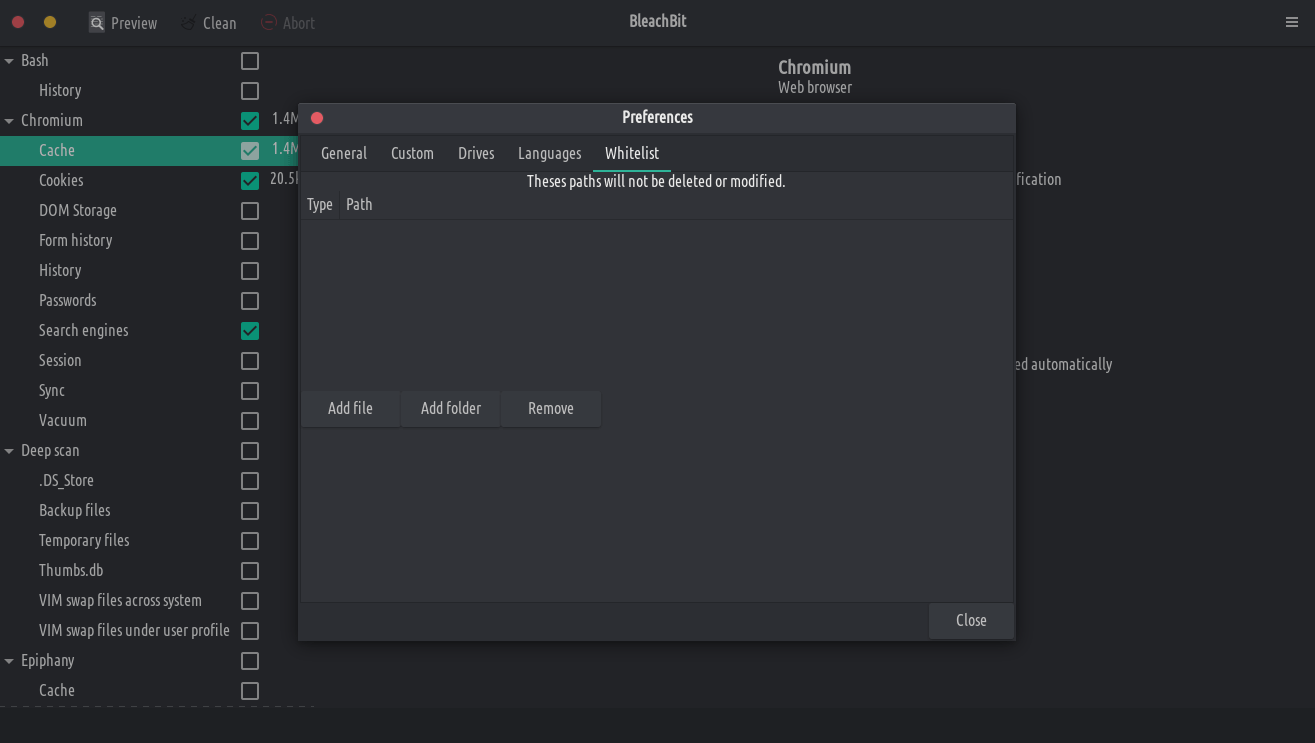Click the Close button in Preferences
The height and width of the screenshot is (743, 1315).
[x=971, y=620]
